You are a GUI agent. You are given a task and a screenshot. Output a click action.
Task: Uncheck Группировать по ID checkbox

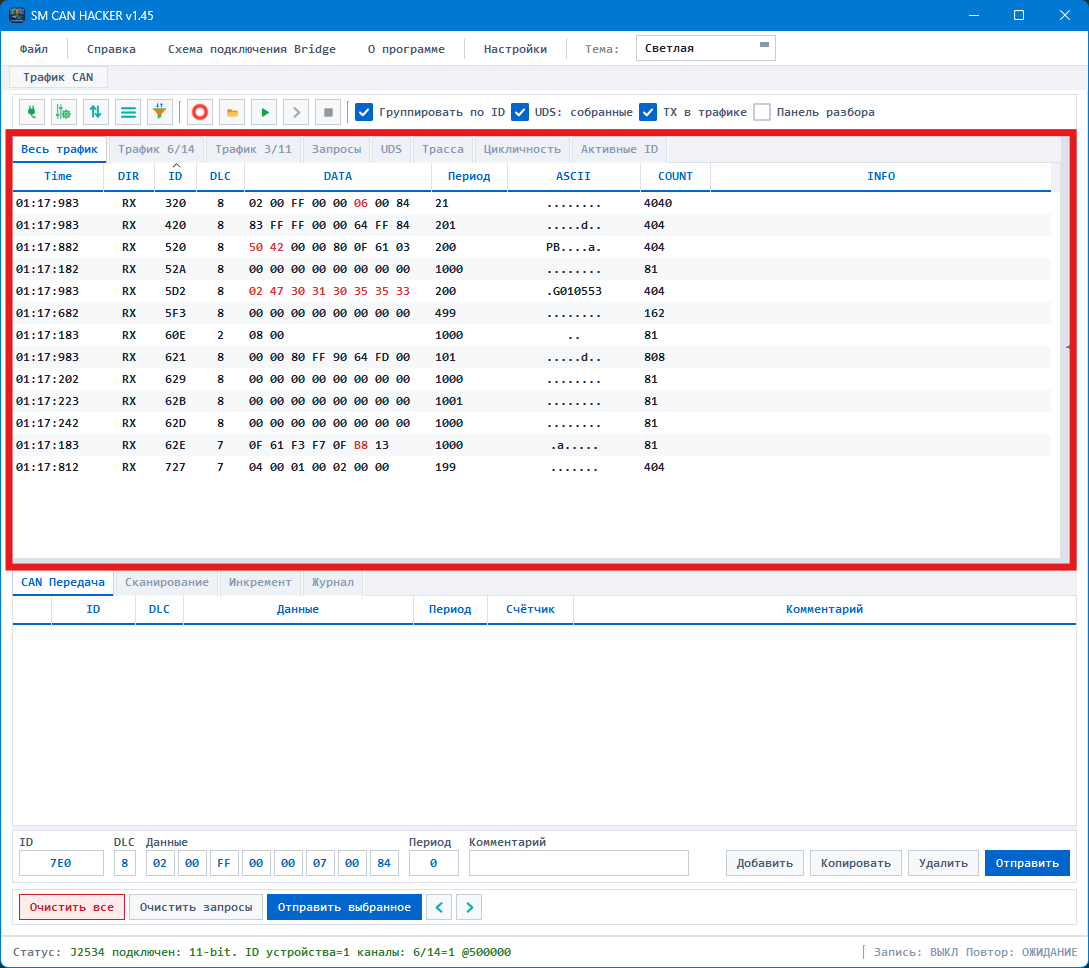pos(364,112)
